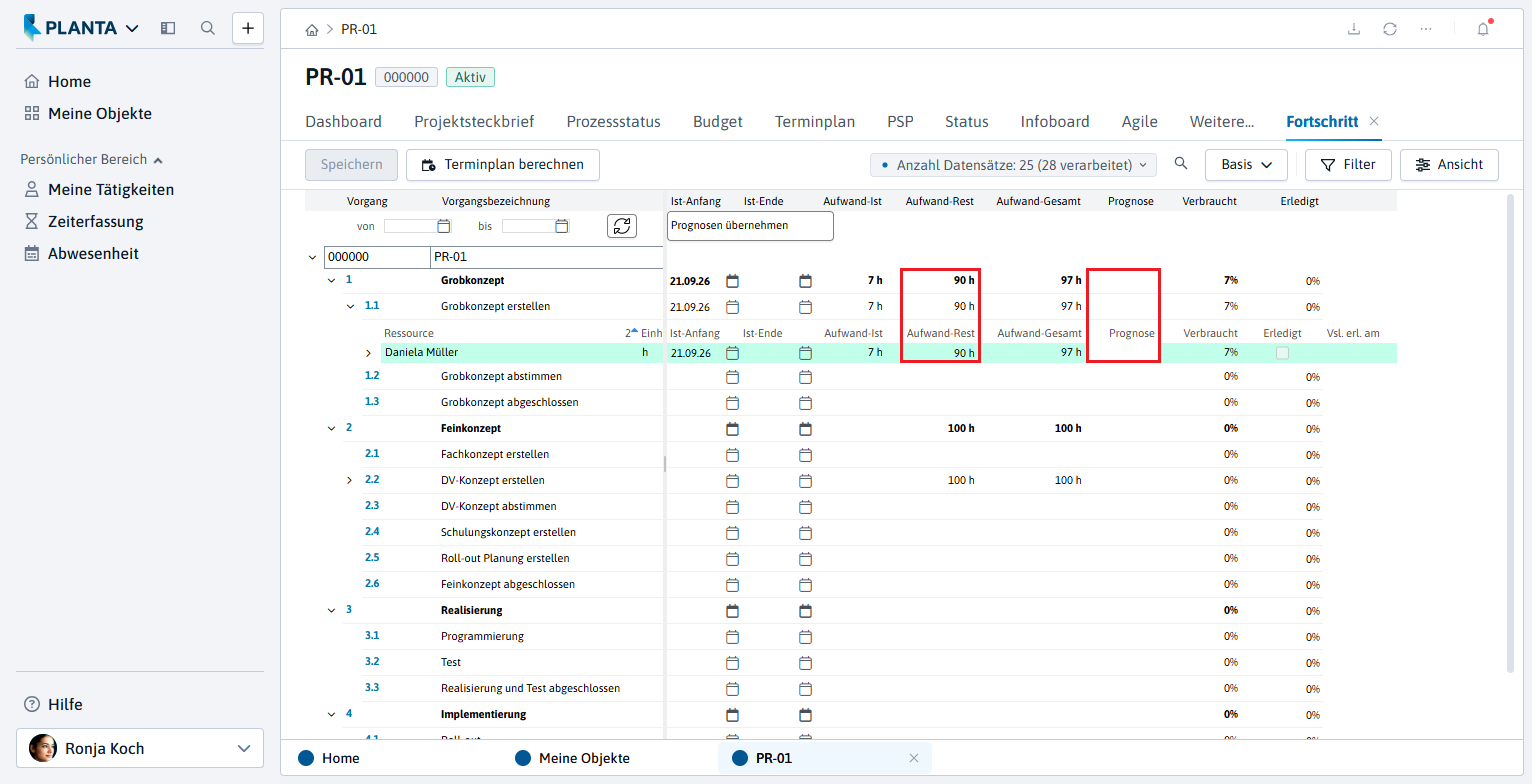Click the refresh date range icon button
Screen dimensions: 1532x784
(622, 226)
